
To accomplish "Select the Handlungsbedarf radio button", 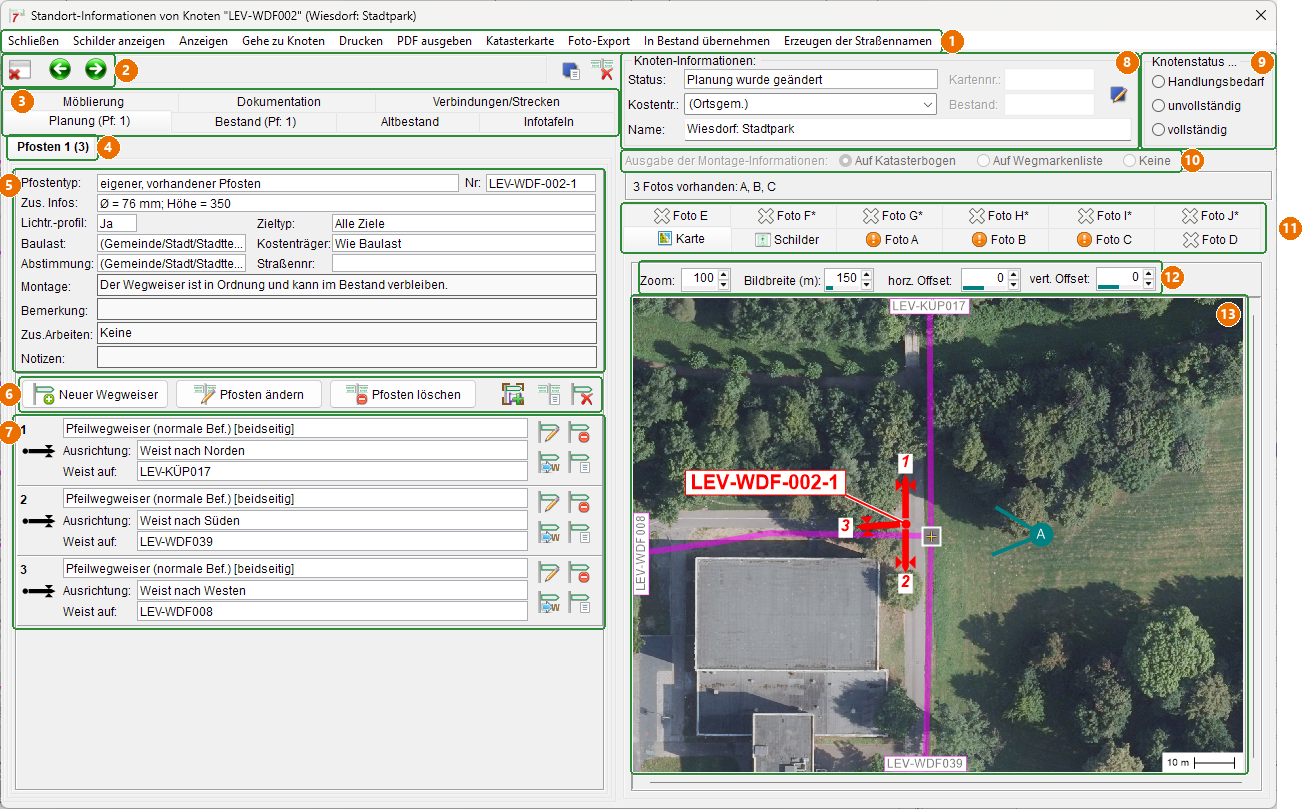I will point(1159,82).
